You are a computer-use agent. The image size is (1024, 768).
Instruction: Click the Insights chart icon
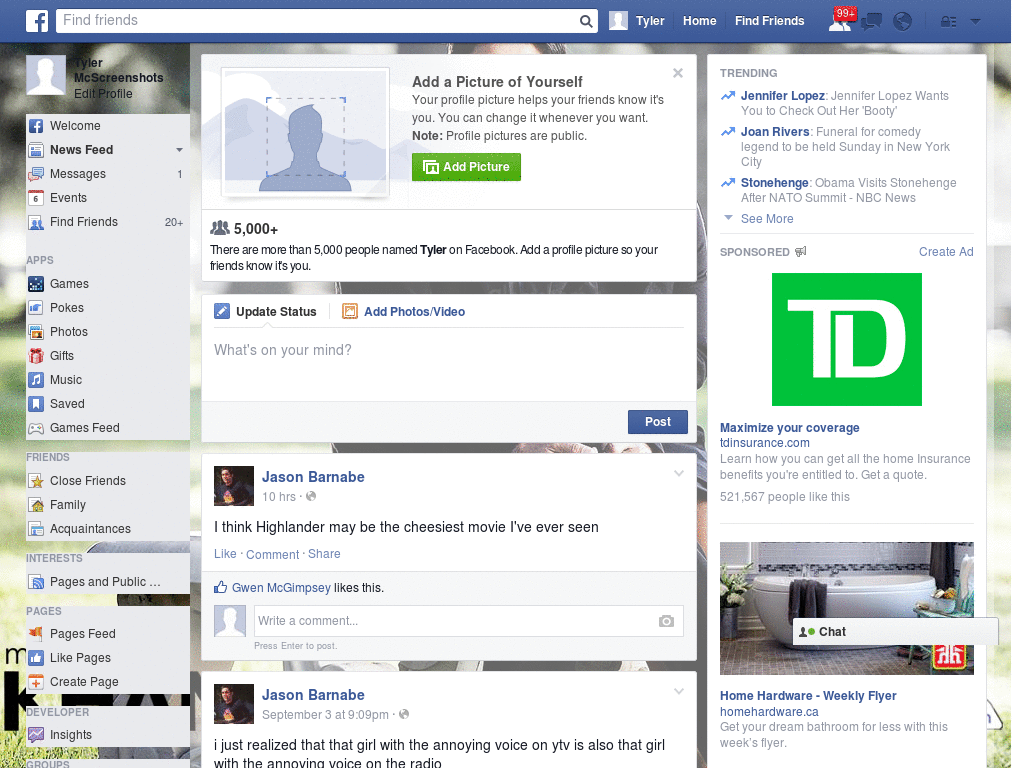tap(36, 735)
